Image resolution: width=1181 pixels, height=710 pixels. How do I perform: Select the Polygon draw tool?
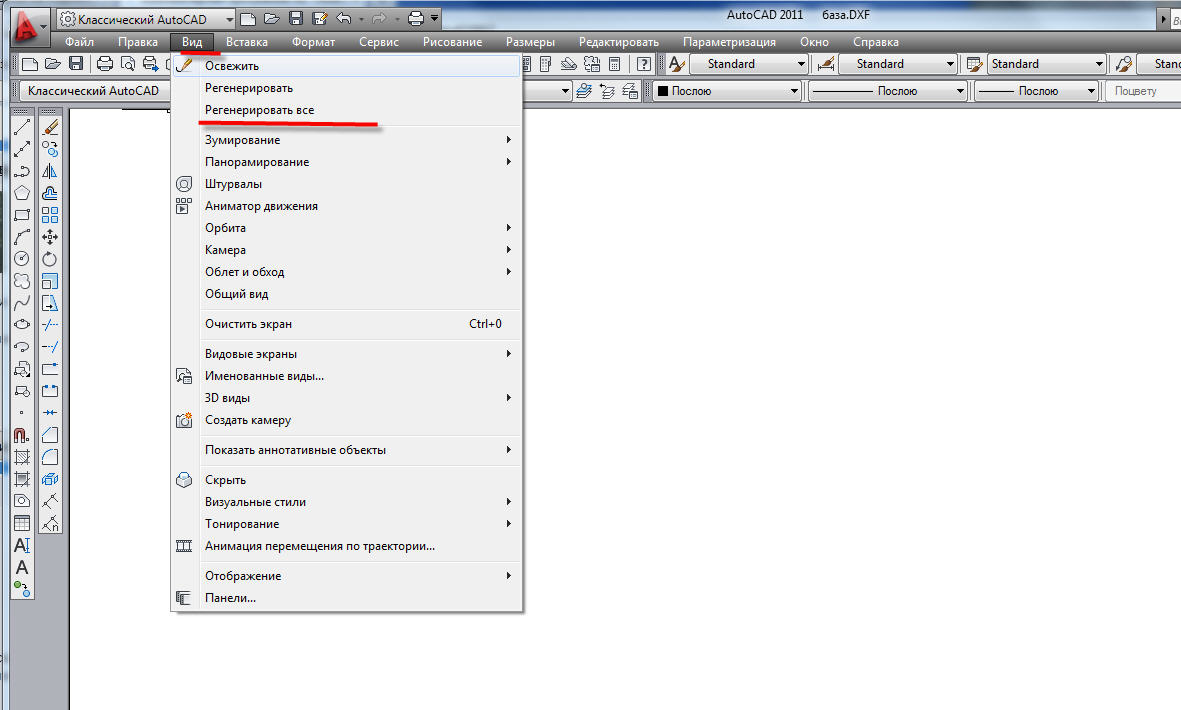tap(22, 193)
